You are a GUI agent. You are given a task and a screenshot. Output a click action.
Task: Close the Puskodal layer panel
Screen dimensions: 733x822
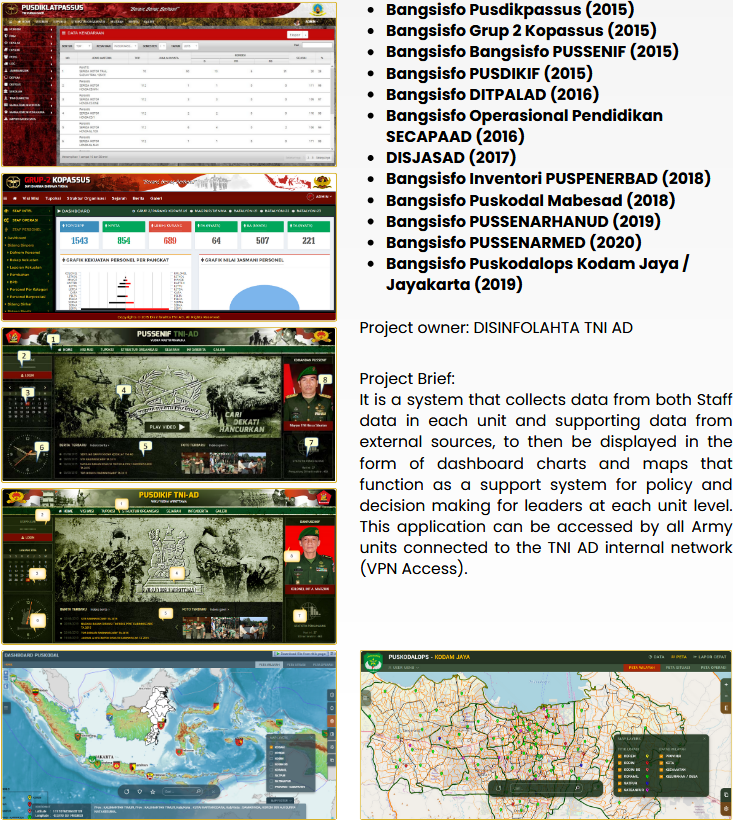[x=311, y=737]
